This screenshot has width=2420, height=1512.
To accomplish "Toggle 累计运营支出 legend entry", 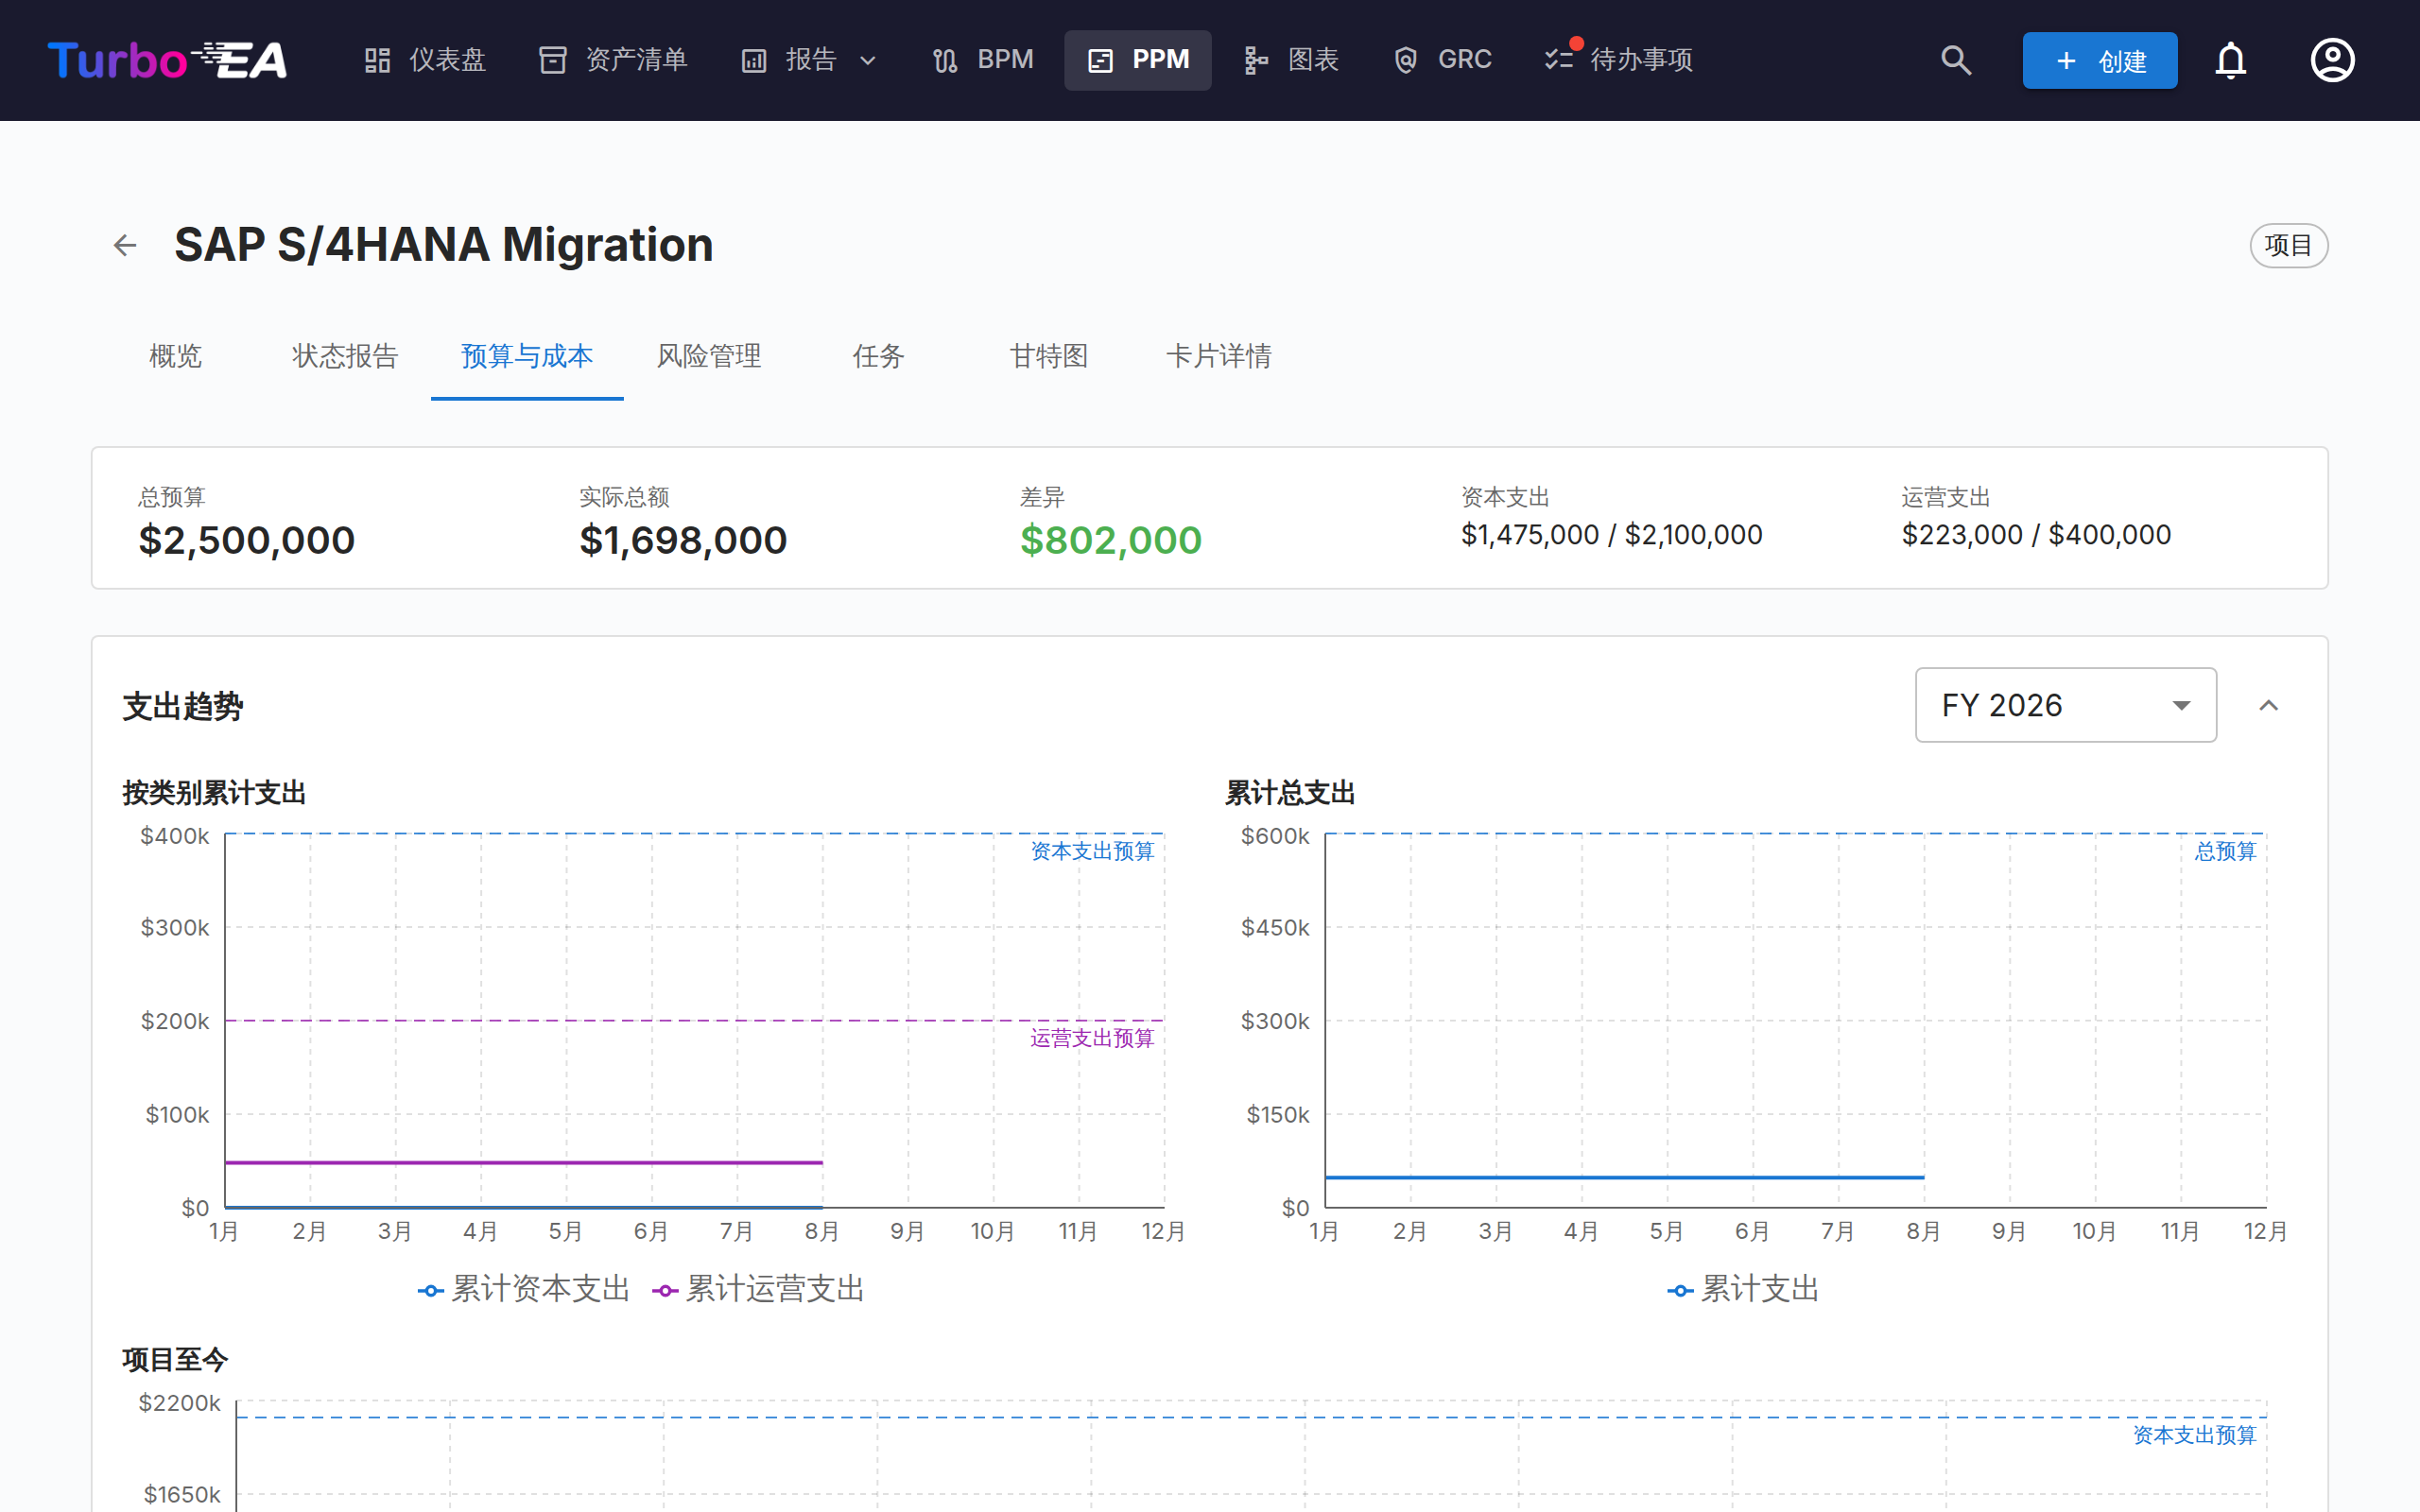I will [x=759, y=1289].
